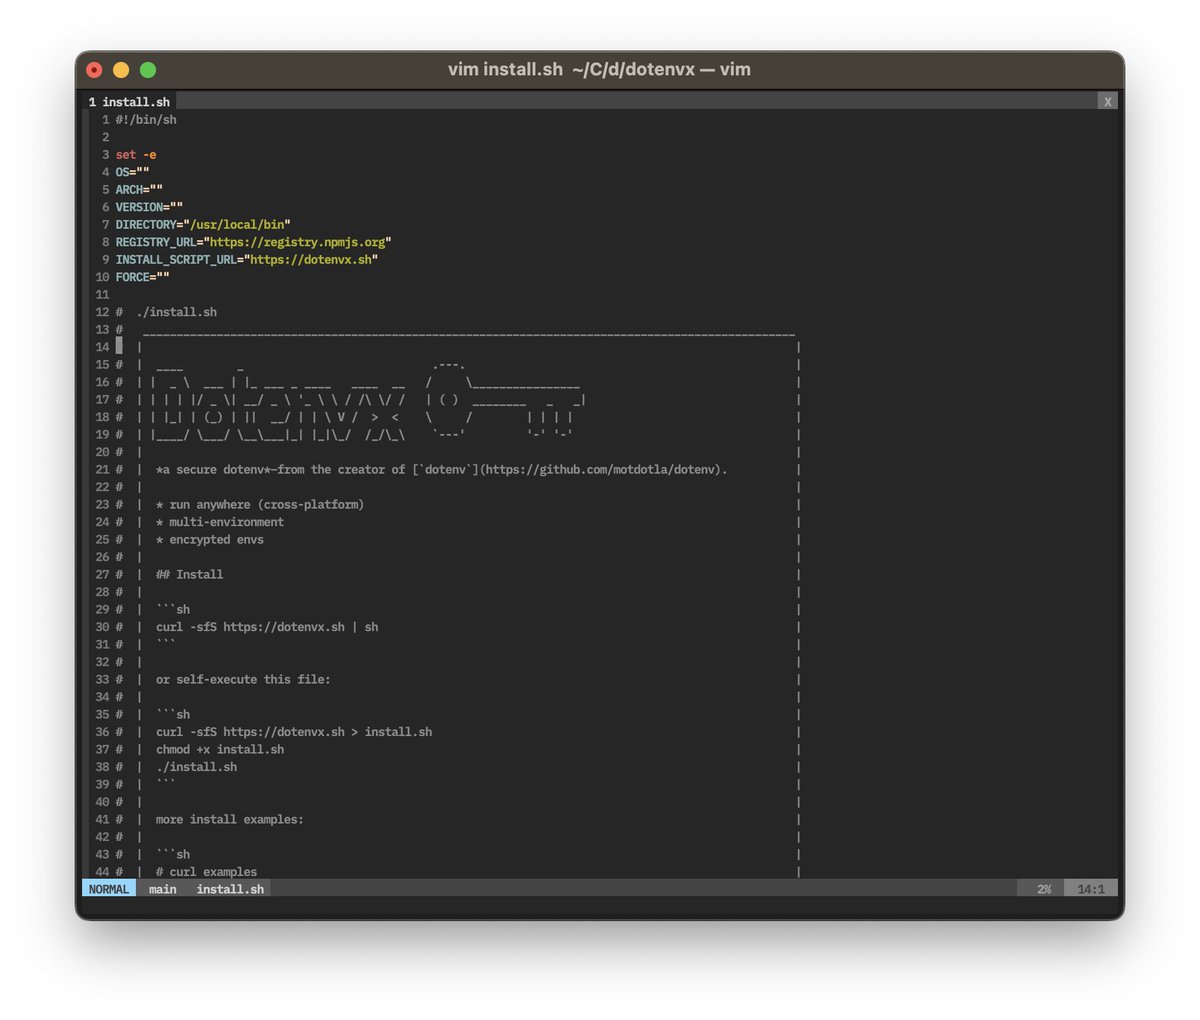The height and width of the screenshot is (1020, 1200).
Task: Click the window title 'vim install.sh ~/C/d/dotenvx — vim'
Action: click(x=599, y=70)
